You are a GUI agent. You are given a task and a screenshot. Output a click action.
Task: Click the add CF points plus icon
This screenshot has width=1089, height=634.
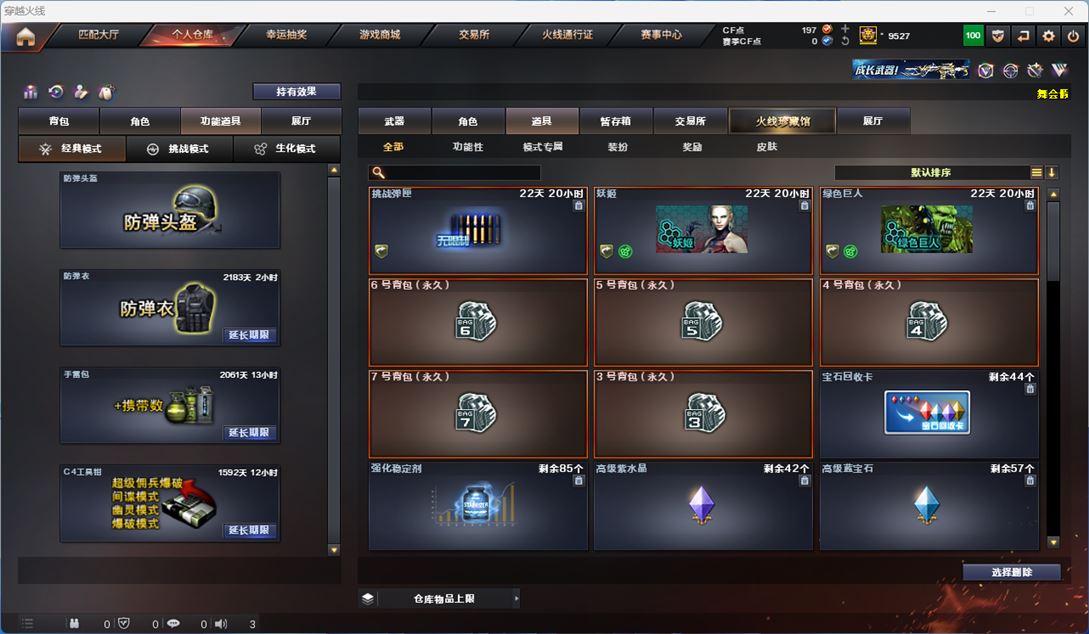(x=845, y=28)
